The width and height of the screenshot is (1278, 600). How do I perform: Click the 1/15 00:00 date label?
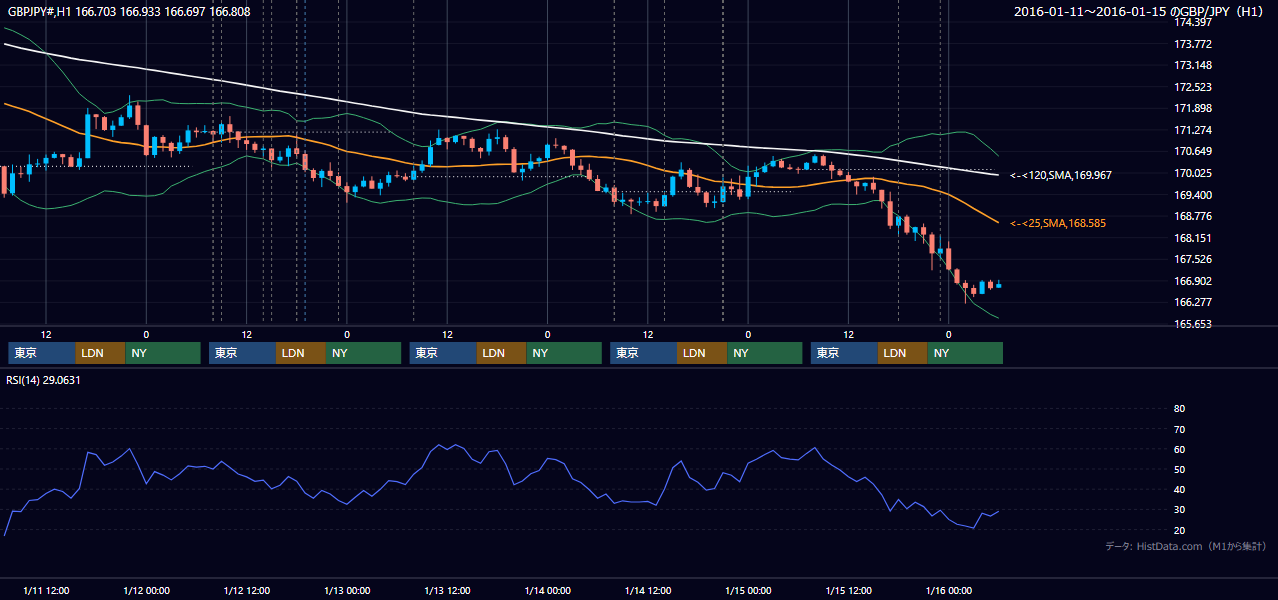(x=748, y=590)
